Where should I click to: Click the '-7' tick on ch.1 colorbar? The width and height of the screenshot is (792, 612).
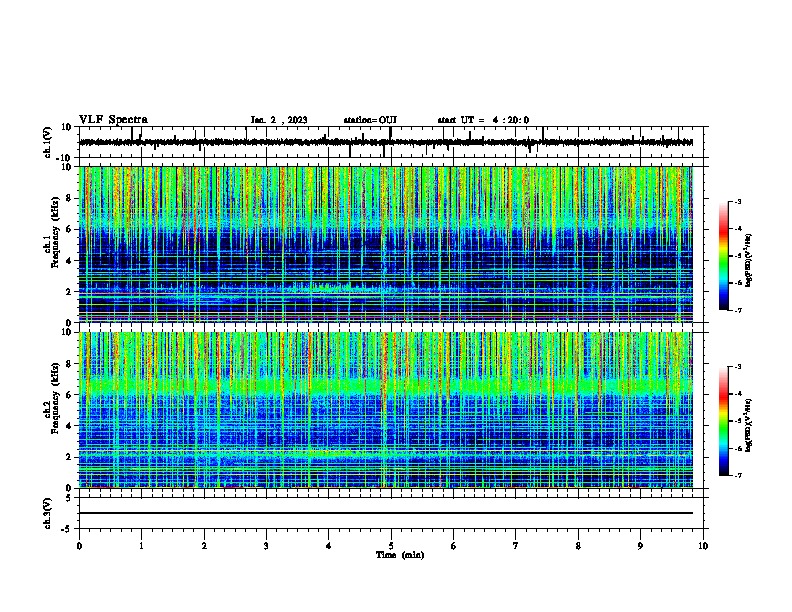pos(737,310)
